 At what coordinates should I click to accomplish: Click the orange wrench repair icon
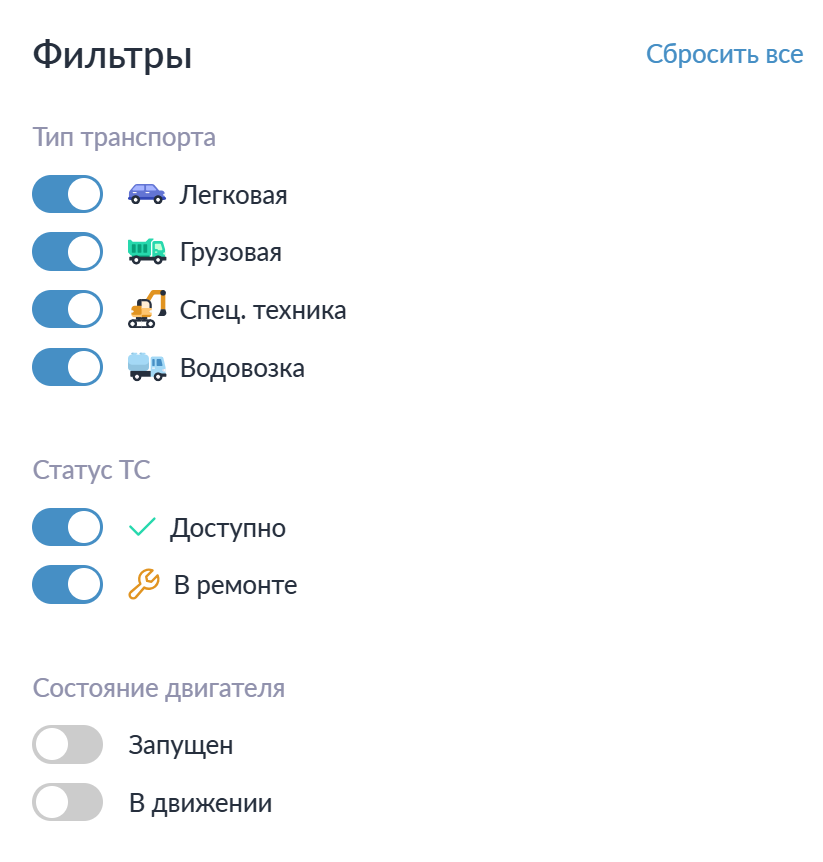click(x=144, y=584)
